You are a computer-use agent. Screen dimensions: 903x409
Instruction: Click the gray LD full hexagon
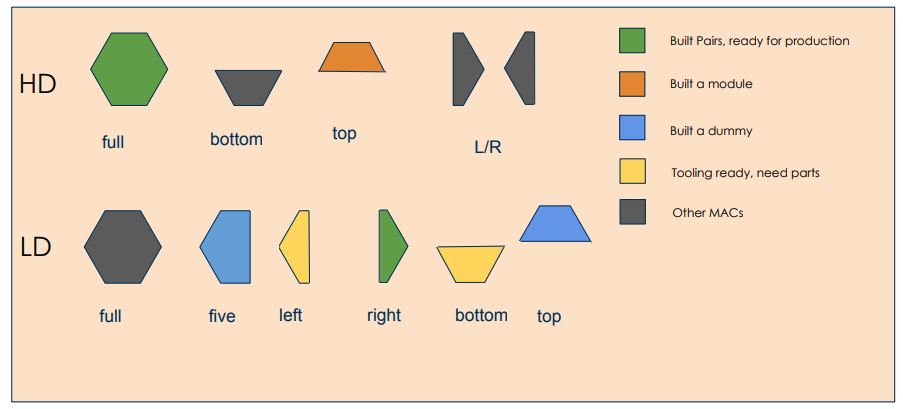point(123,247)
